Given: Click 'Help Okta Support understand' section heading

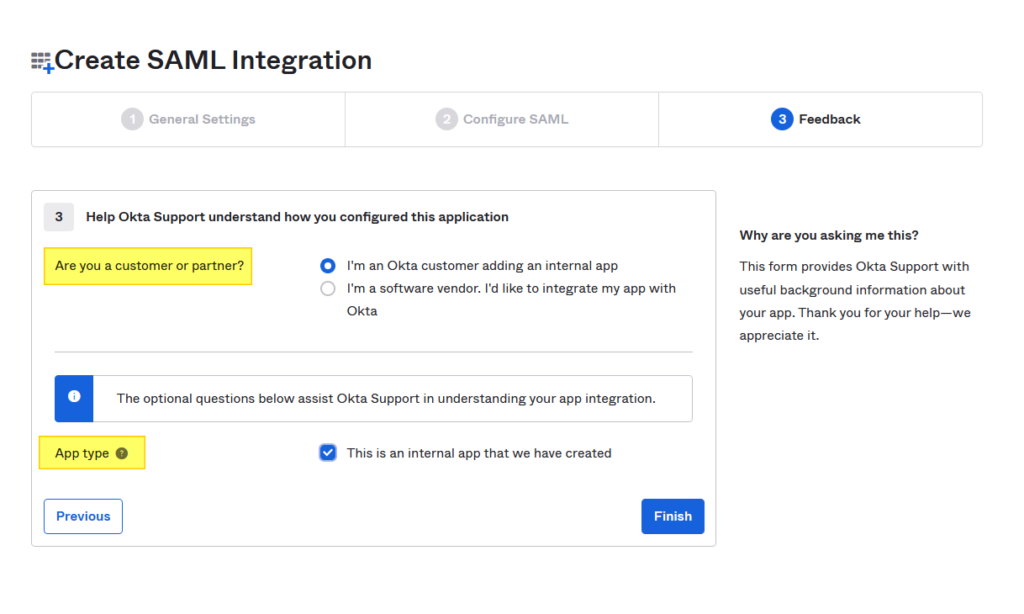Looking at the screenshot, I should pos(297,217).
